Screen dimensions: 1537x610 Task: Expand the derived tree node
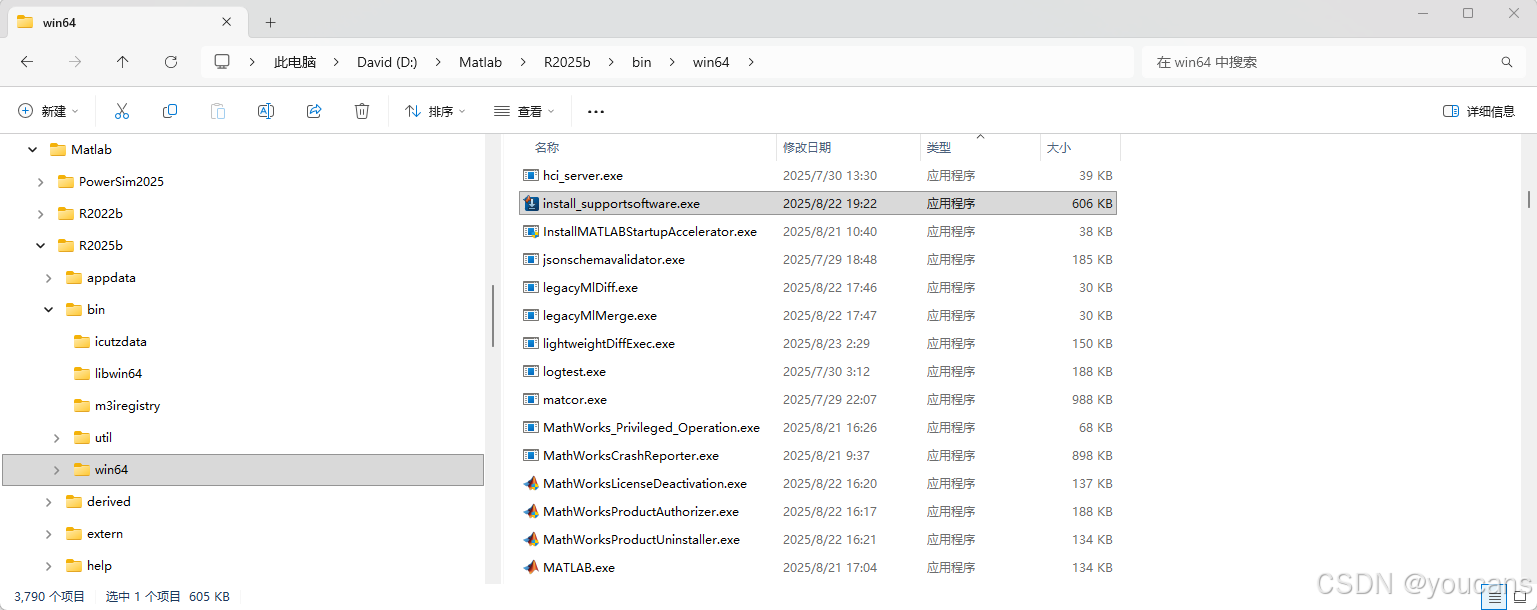coord(48,502)
